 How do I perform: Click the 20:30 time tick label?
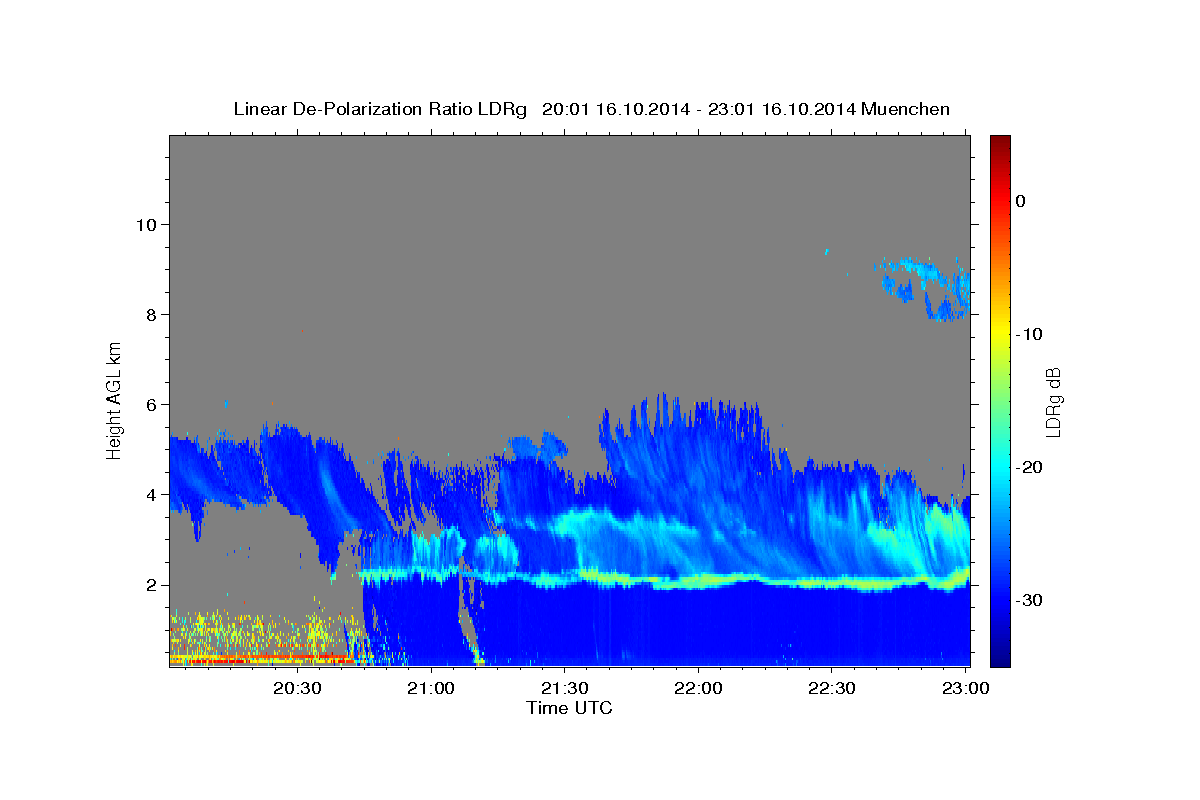coord(297,688)
